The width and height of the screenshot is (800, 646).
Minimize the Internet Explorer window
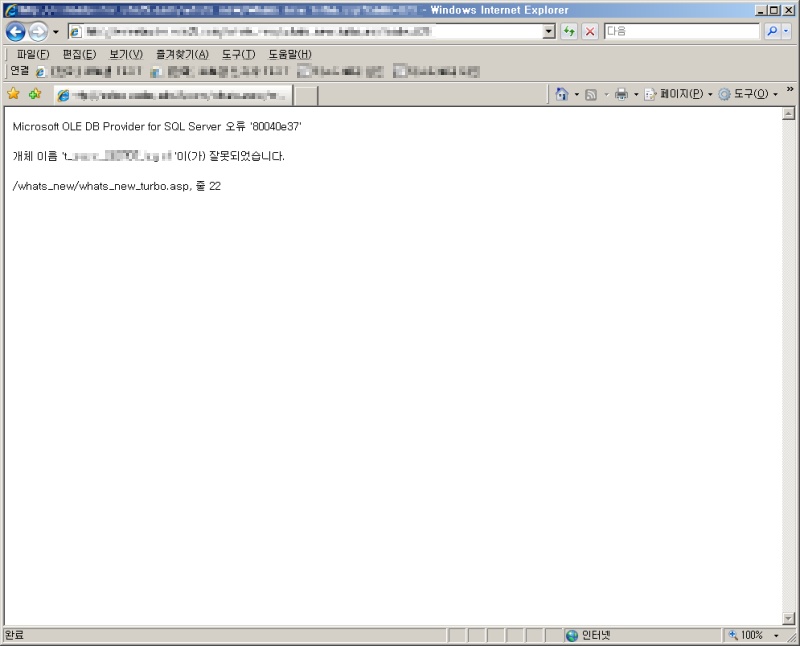coord(761,10)
